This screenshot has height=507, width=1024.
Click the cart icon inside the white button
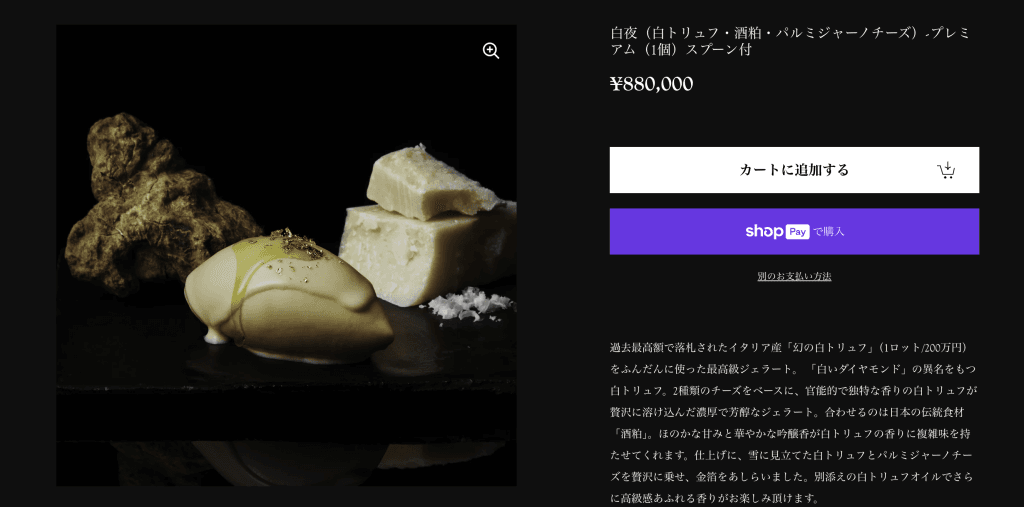(x=946, y=170)
